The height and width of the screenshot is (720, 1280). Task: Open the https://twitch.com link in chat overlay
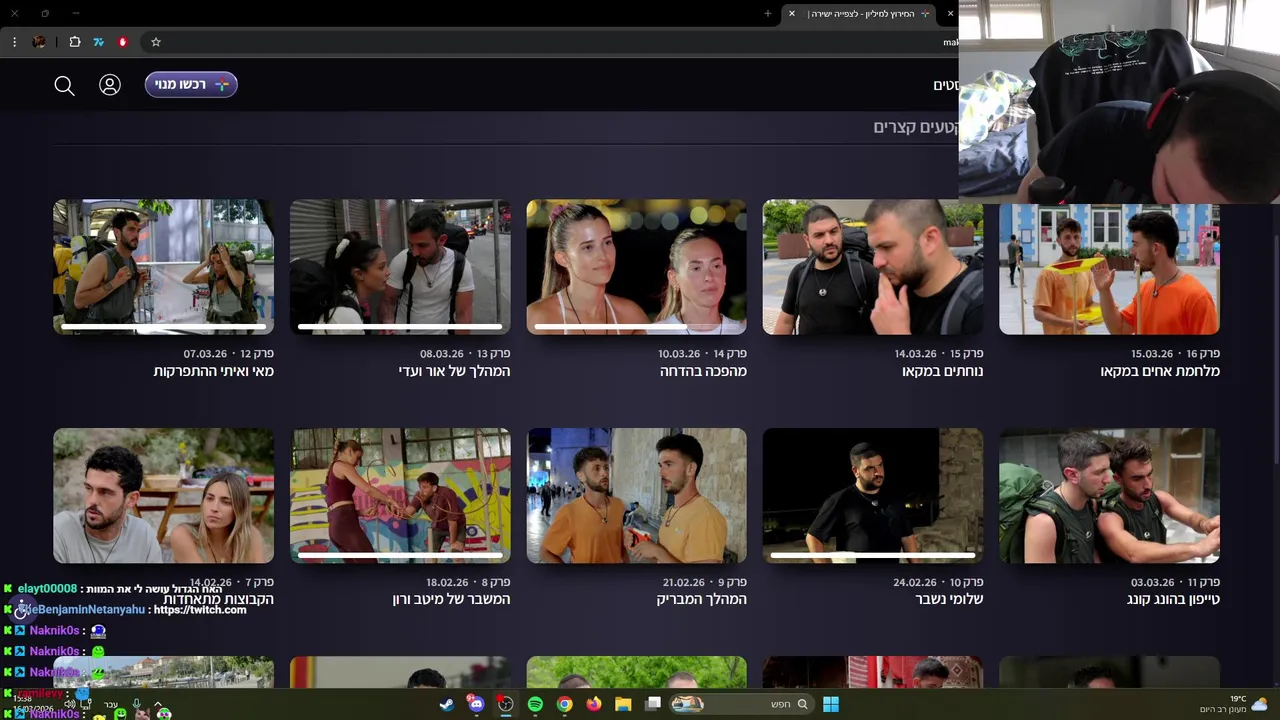[x=199, y=610]
